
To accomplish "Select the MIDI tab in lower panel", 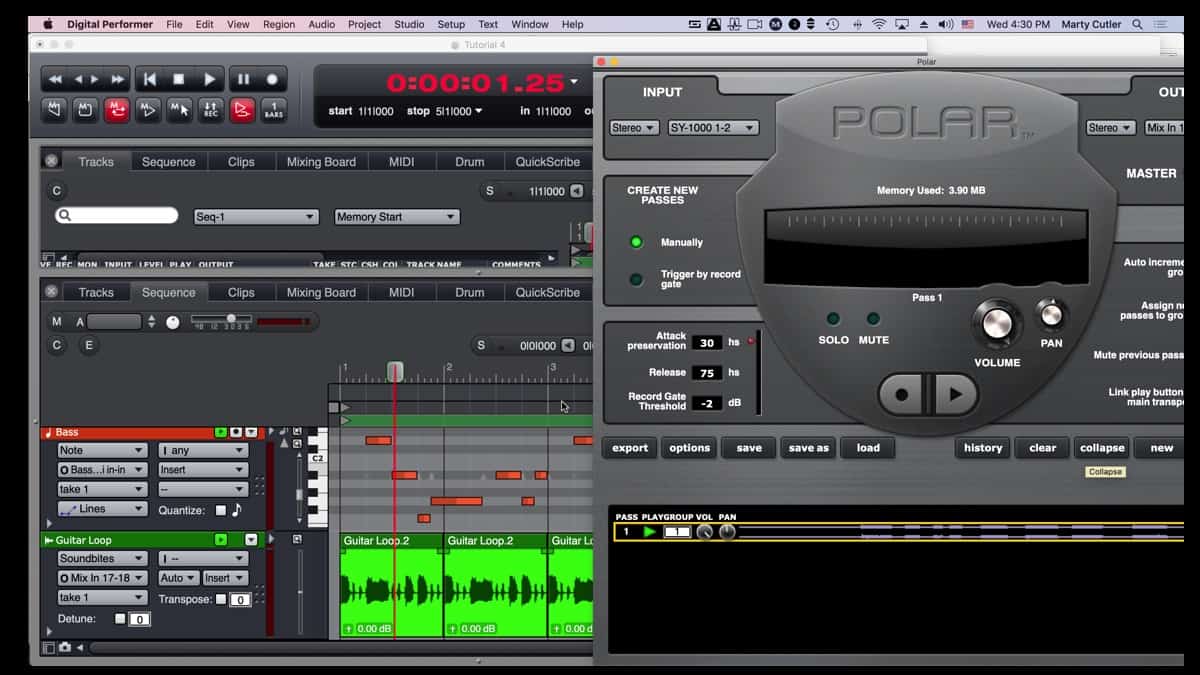I will pos(401,293).
